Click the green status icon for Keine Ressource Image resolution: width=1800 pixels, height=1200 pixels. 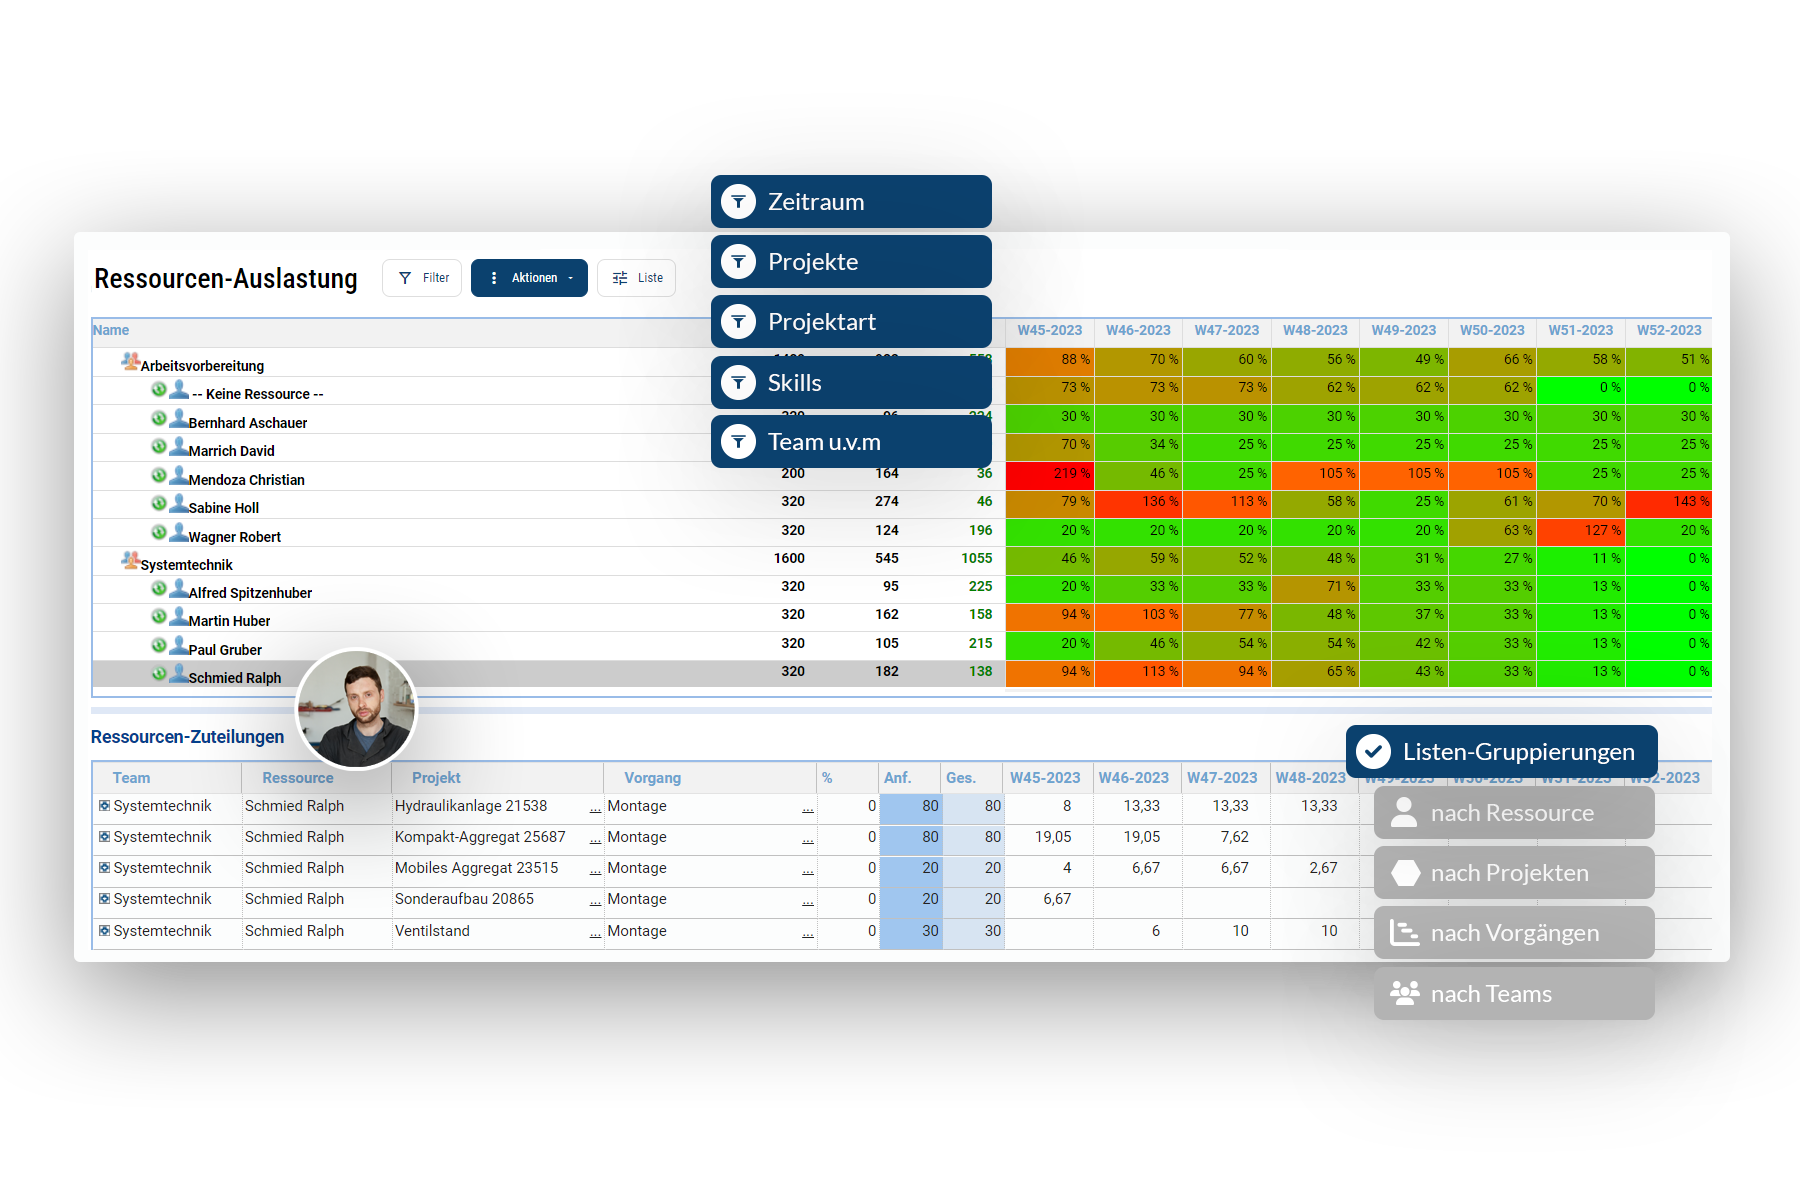(x=158, y=389)
